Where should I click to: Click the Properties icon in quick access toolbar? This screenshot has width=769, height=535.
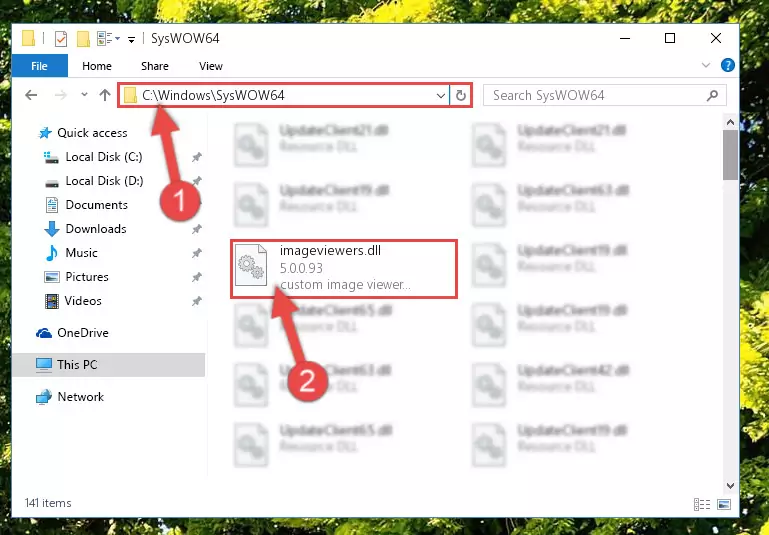point(61,38)
